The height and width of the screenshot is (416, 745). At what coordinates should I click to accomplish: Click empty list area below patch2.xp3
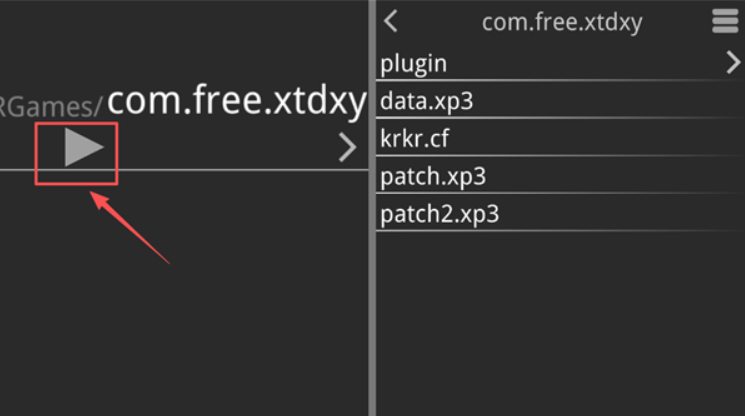click(560, 323)
